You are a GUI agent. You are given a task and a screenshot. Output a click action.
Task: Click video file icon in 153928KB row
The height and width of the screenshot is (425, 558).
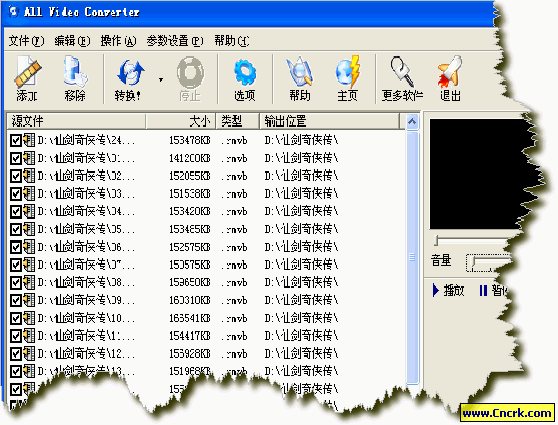(x=29, y=353)
